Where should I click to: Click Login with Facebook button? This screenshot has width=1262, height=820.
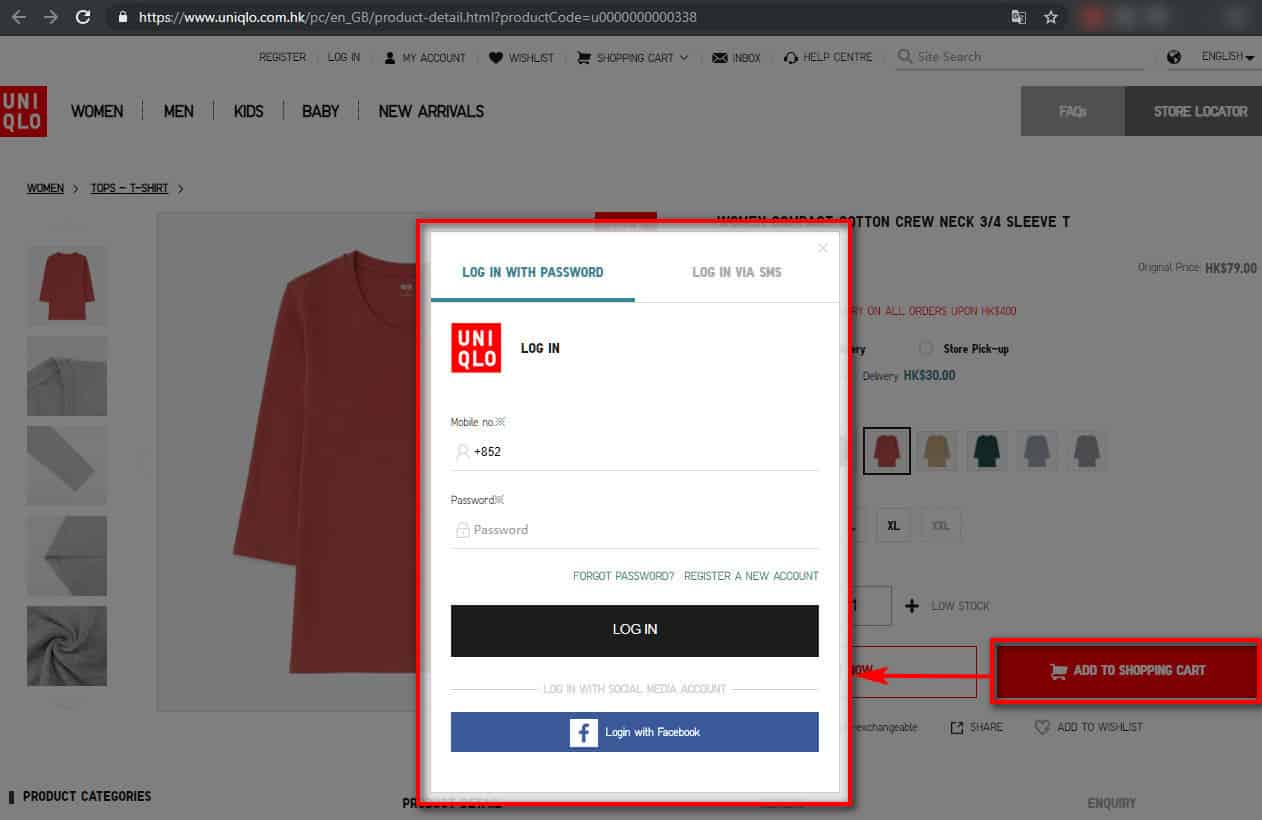[x=635, y=732]
